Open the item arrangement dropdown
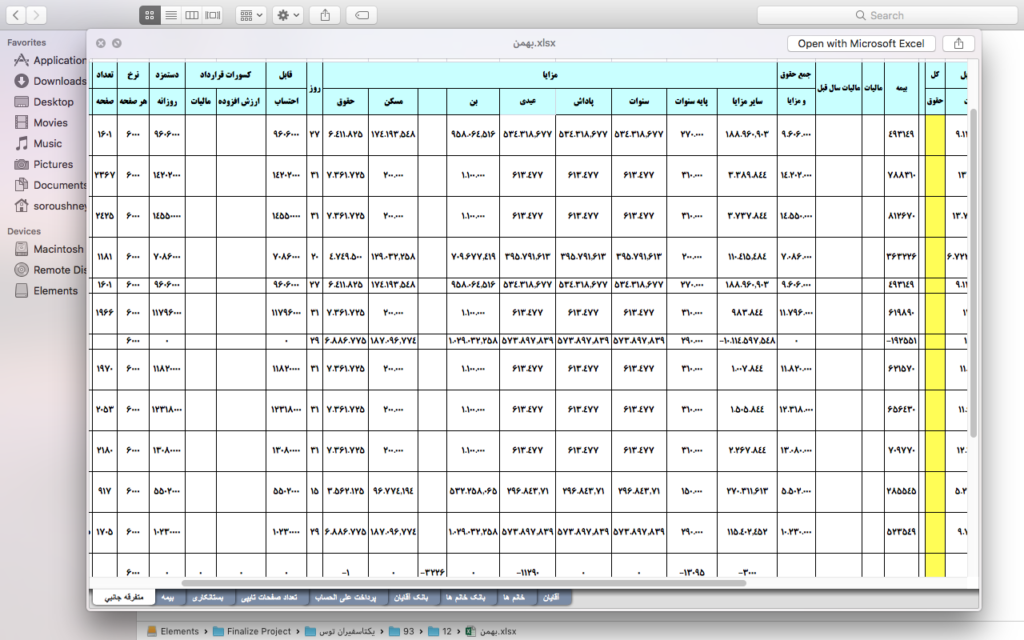The height and width of the screenshot is (640, 1024). (250, 15)
